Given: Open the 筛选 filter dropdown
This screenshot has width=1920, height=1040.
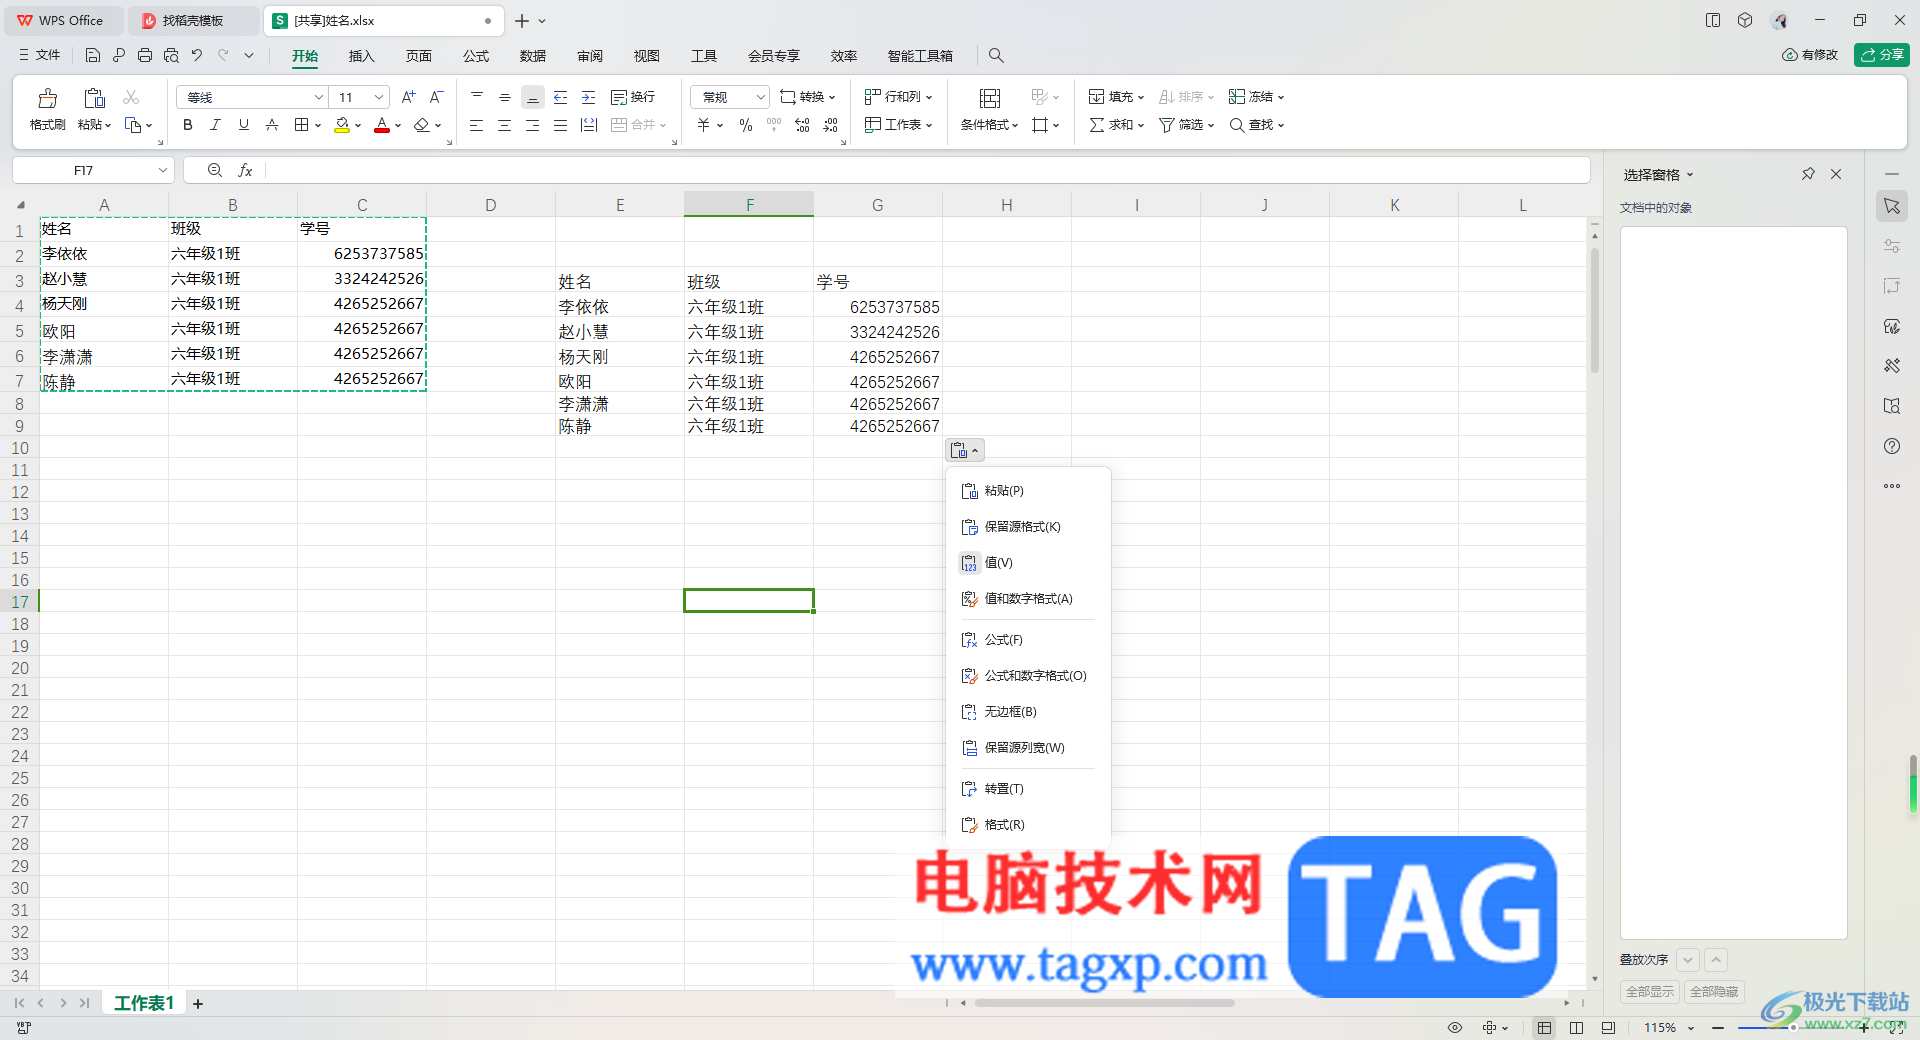Looking at the screenshot, I should (1186, 125).
